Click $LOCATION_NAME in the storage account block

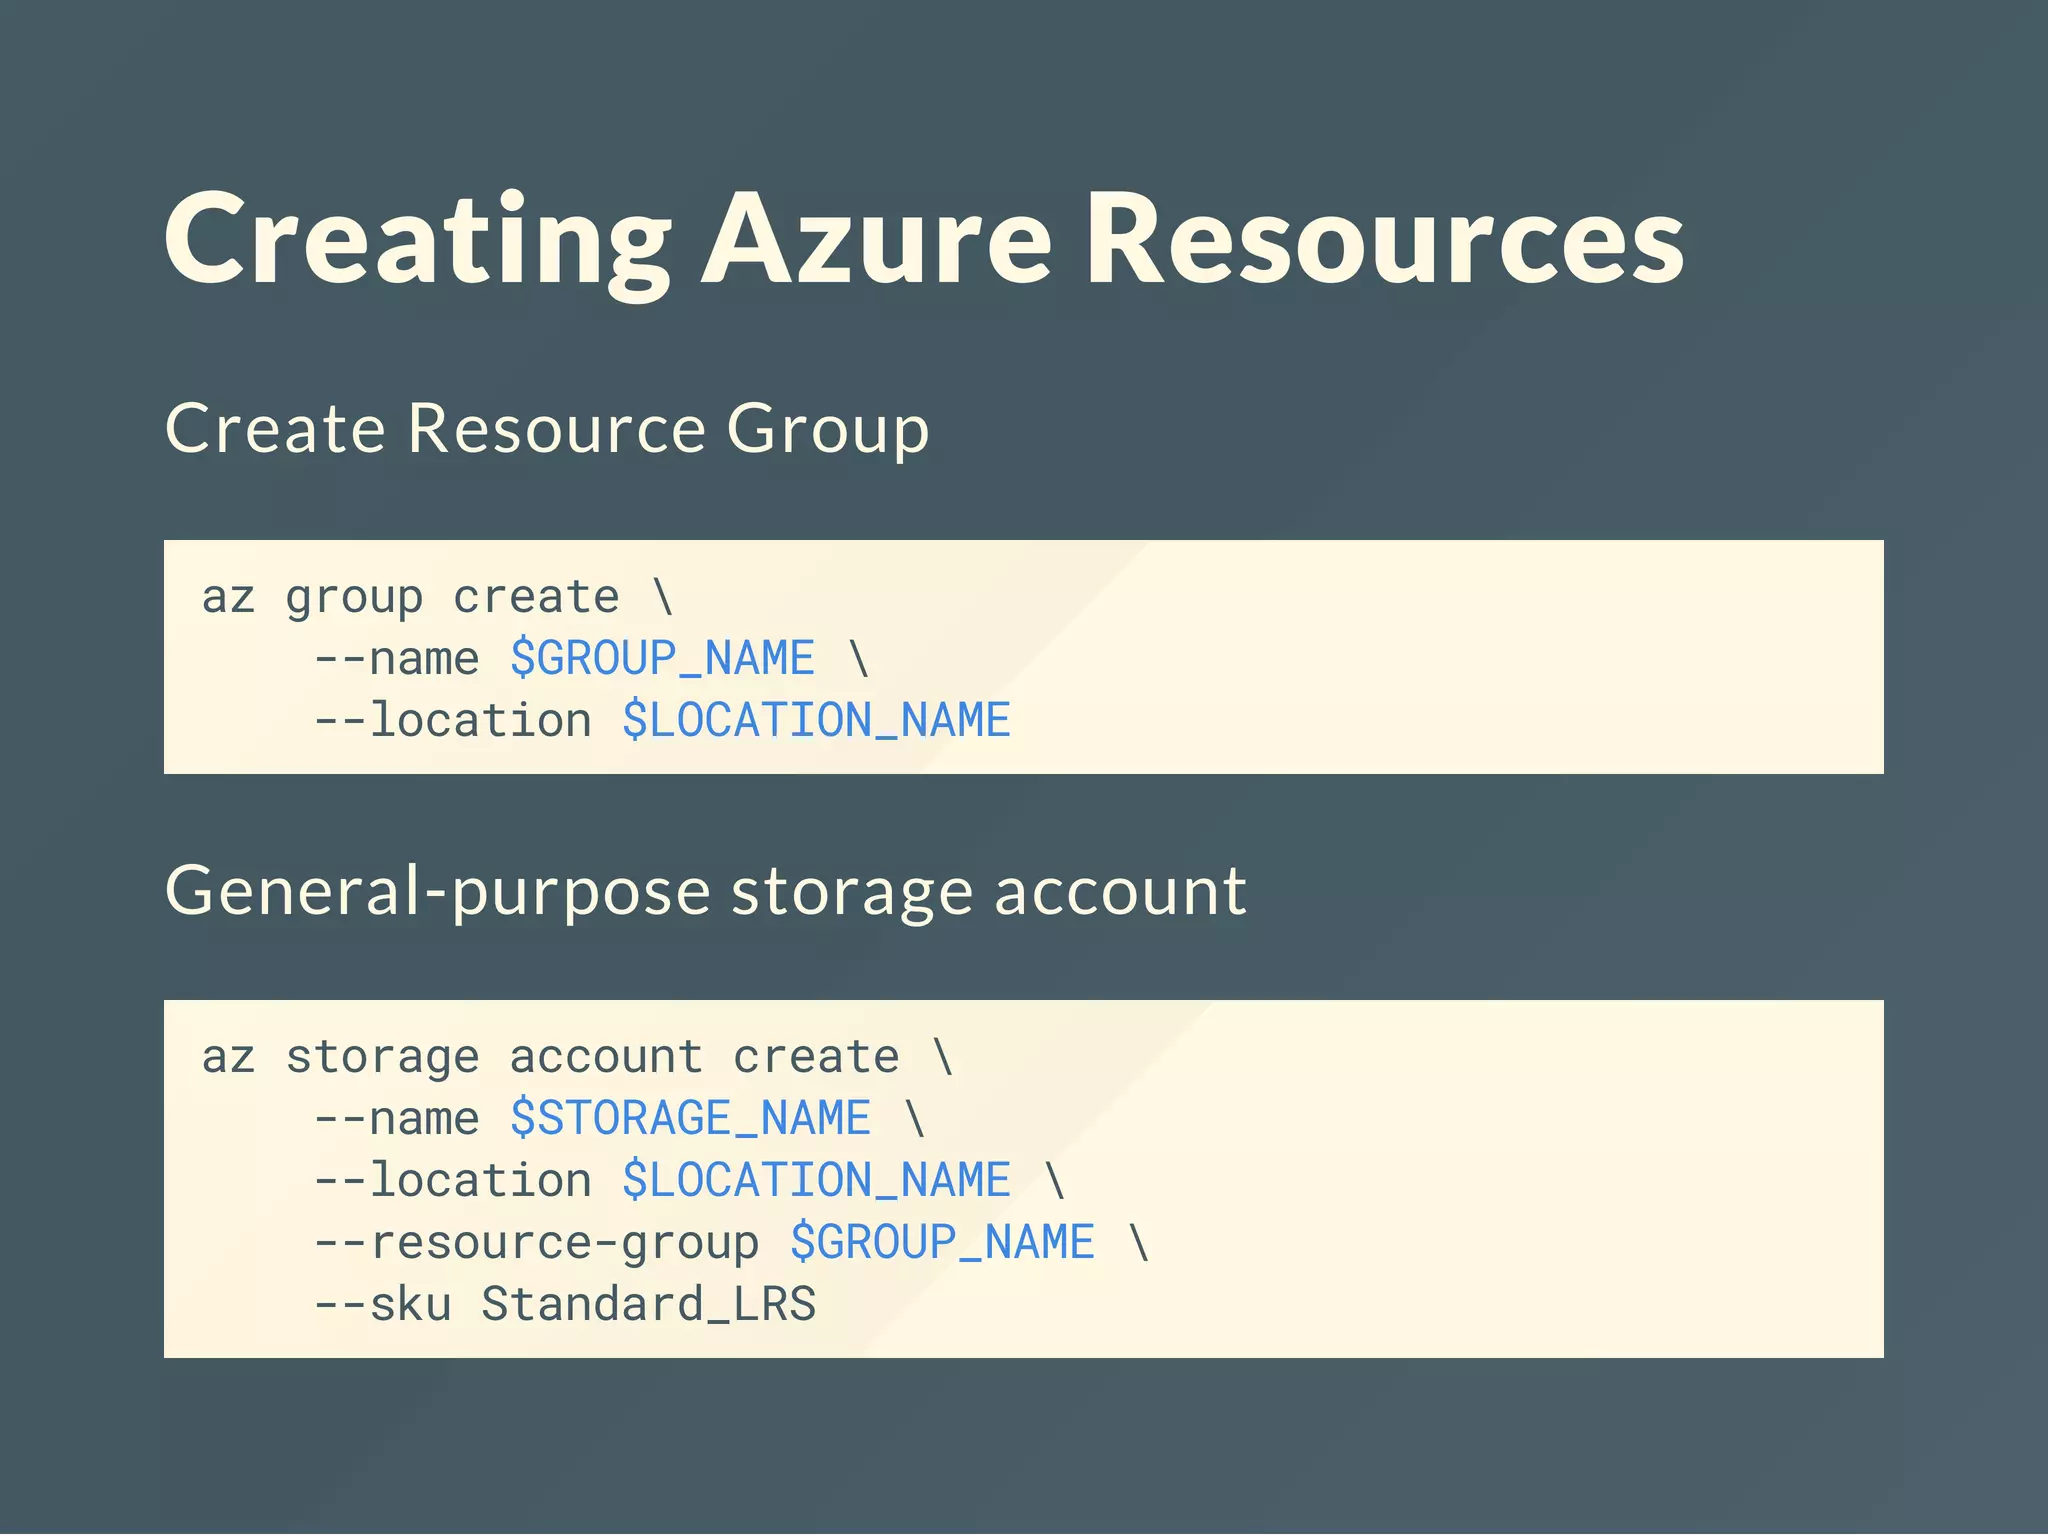pyautogui.click(x=816, y=1180)
